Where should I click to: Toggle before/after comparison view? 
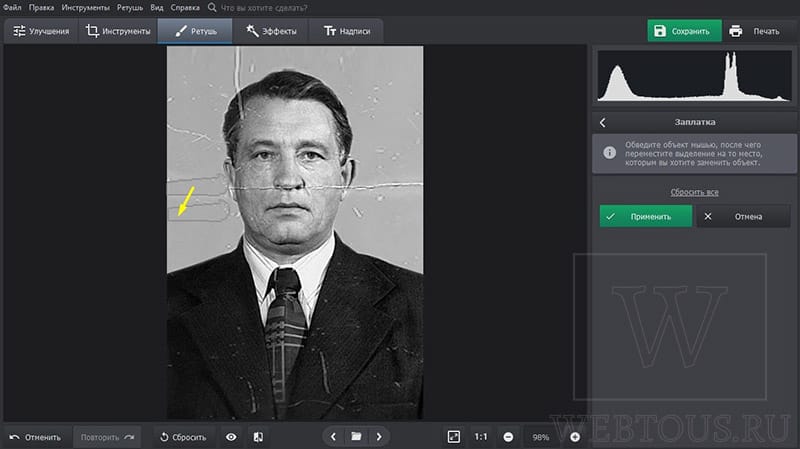[258, 437]
